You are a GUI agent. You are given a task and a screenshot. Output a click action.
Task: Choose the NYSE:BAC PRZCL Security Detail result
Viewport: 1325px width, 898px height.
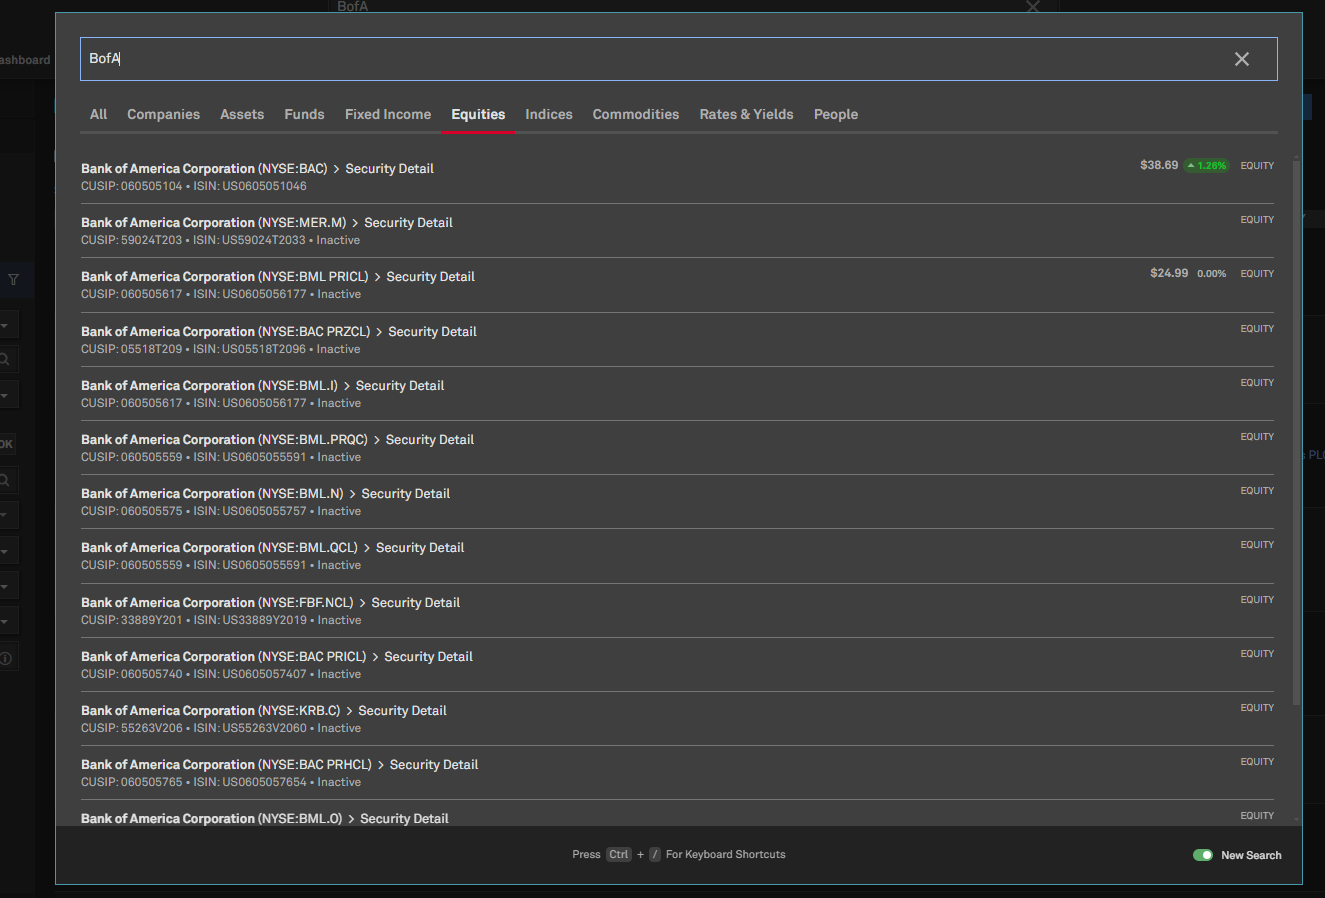pyautogui.click(x=677, y=340)
